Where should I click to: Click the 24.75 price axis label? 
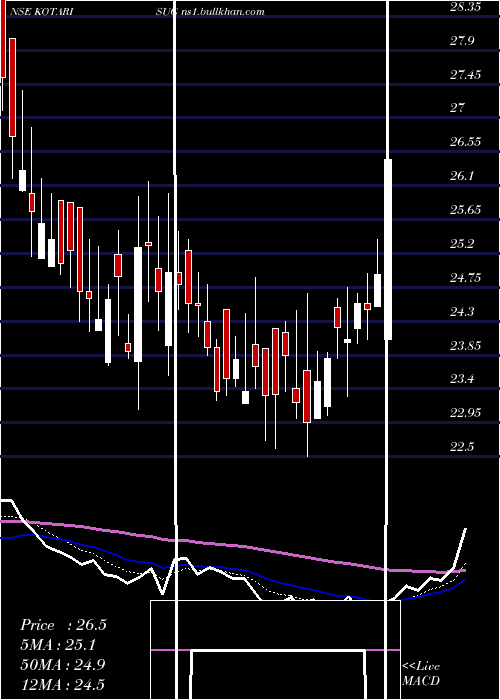click(x=465, y=278)
